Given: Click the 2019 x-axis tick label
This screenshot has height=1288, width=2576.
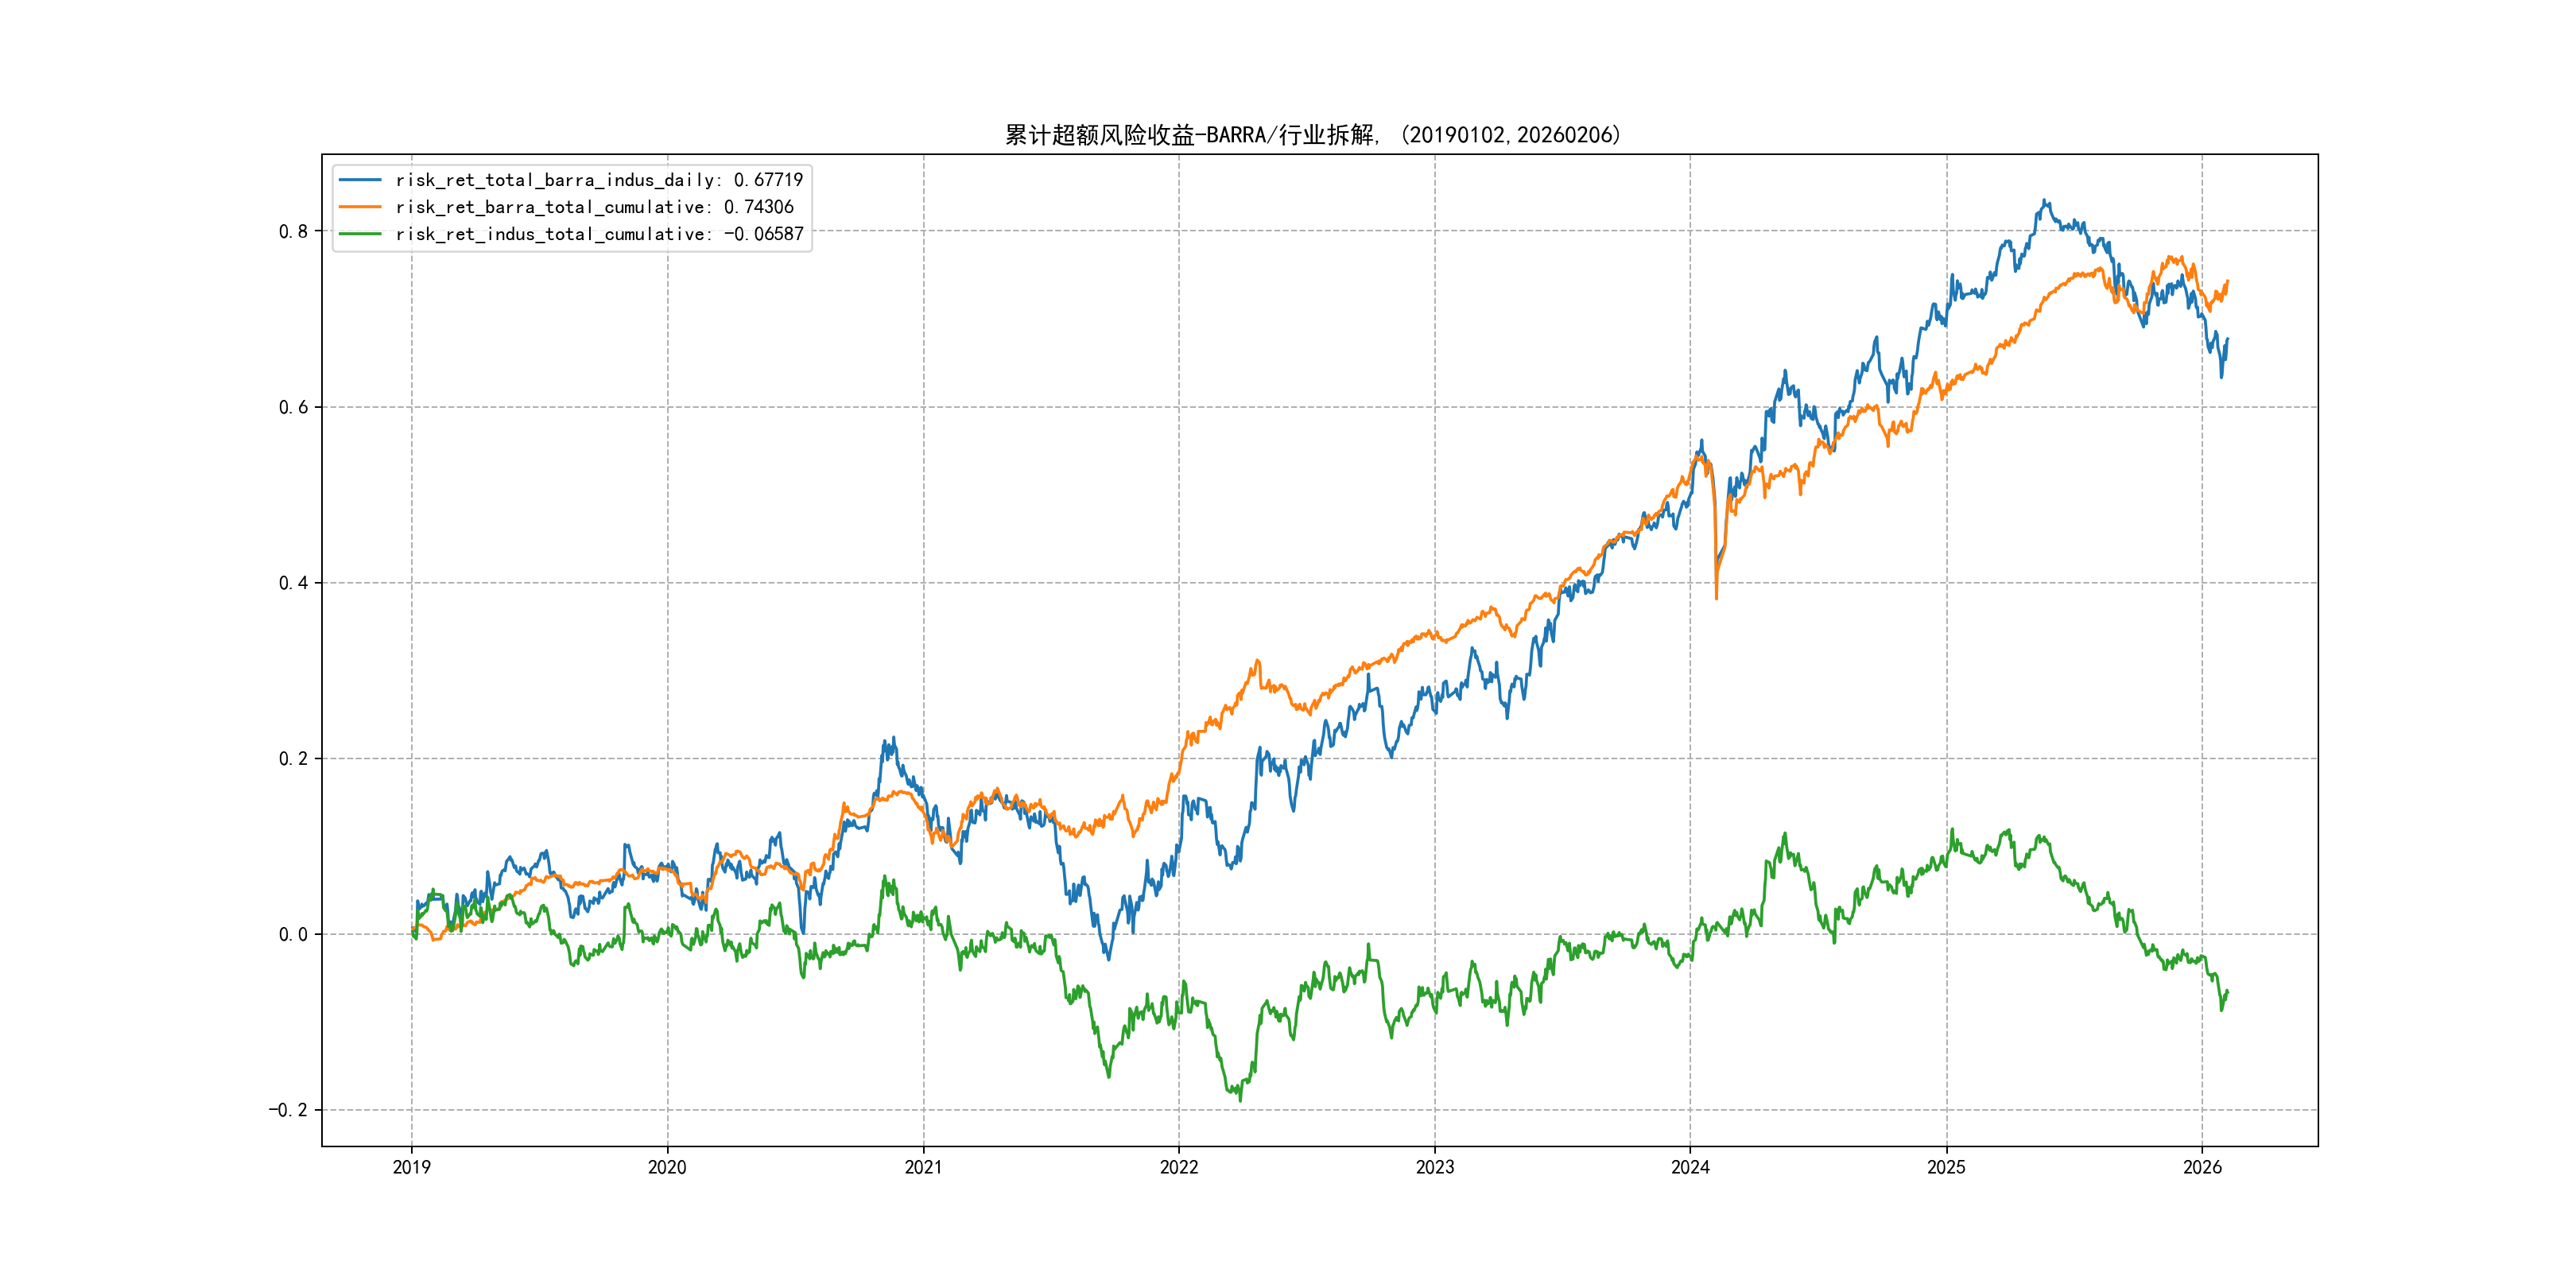Looking at the screenshot, I should coord(411,1167).
